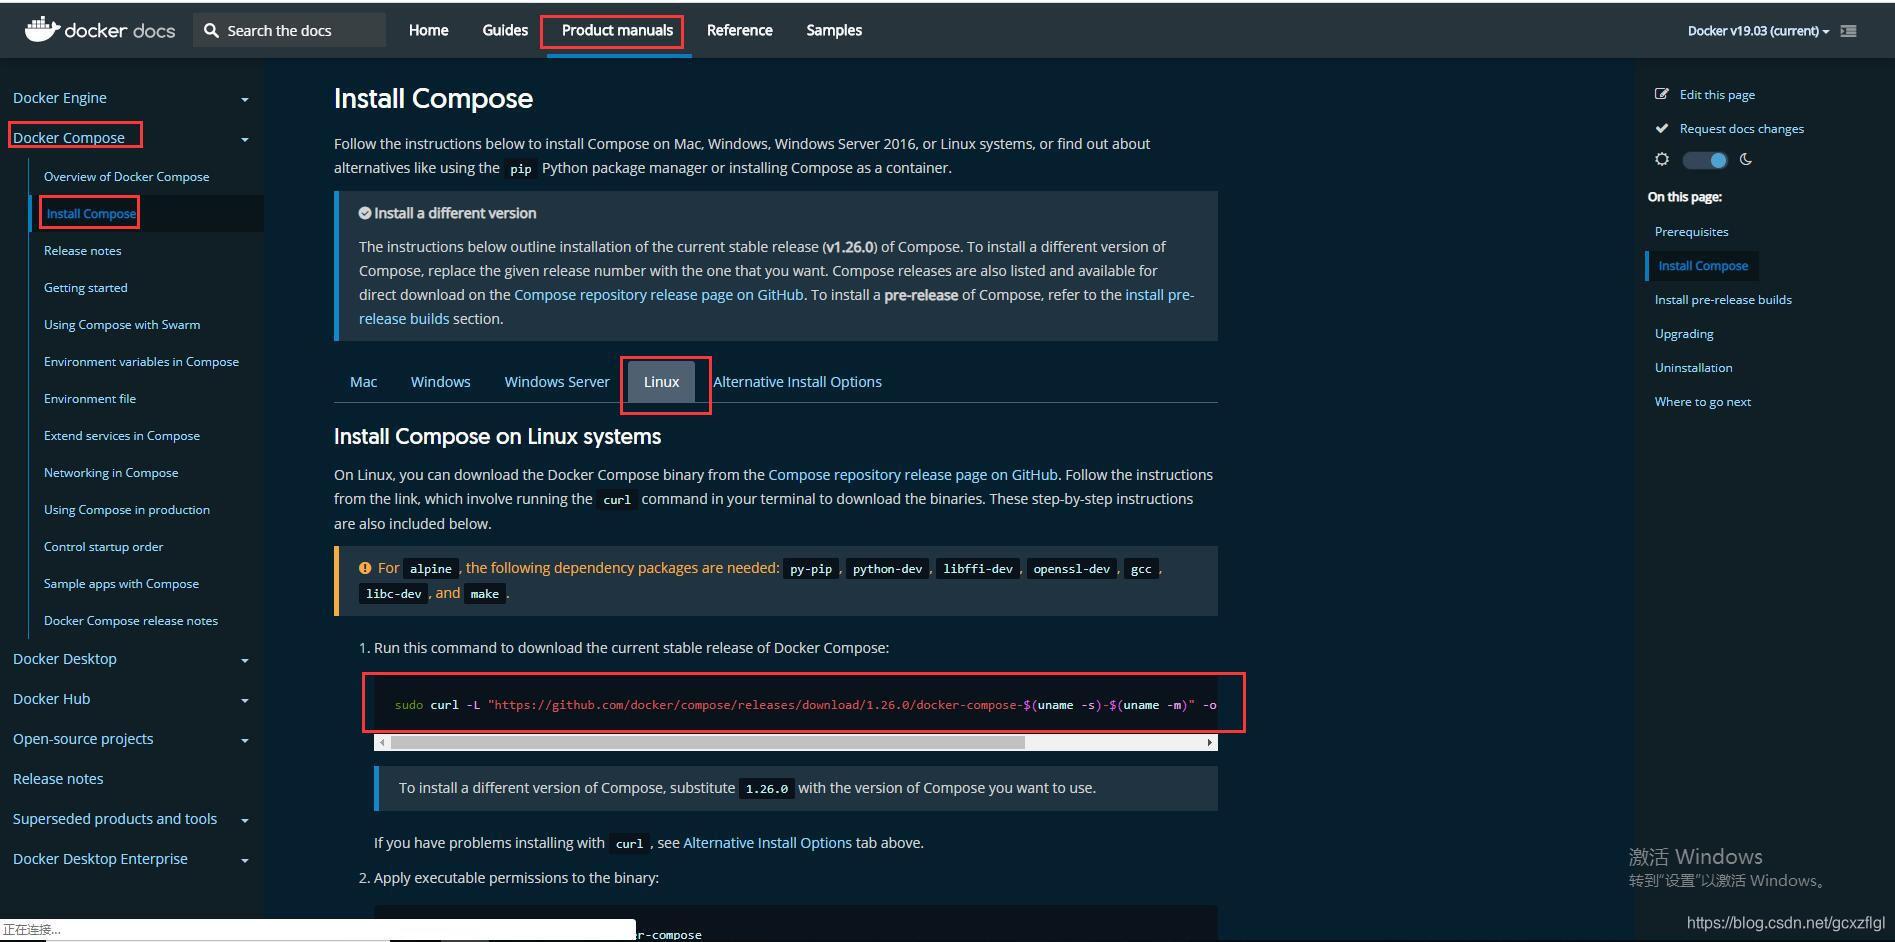Switch to the Windows tab

440,382
